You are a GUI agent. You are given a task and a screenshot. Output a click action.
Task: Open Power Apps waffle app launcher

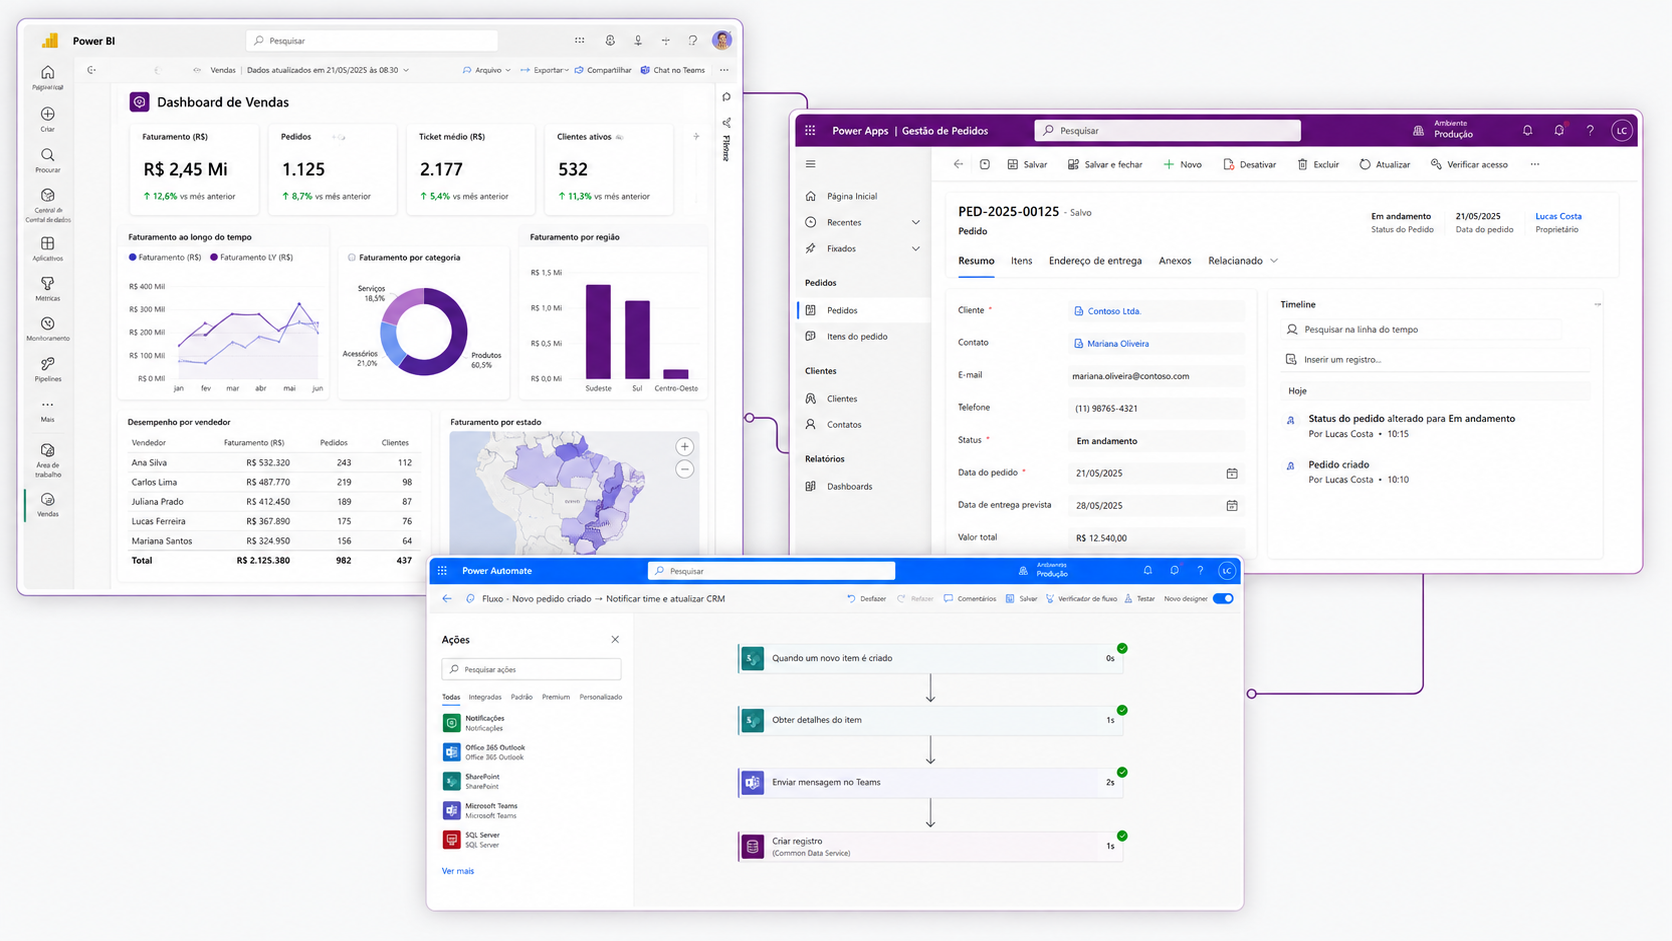(x=810, y=130)
